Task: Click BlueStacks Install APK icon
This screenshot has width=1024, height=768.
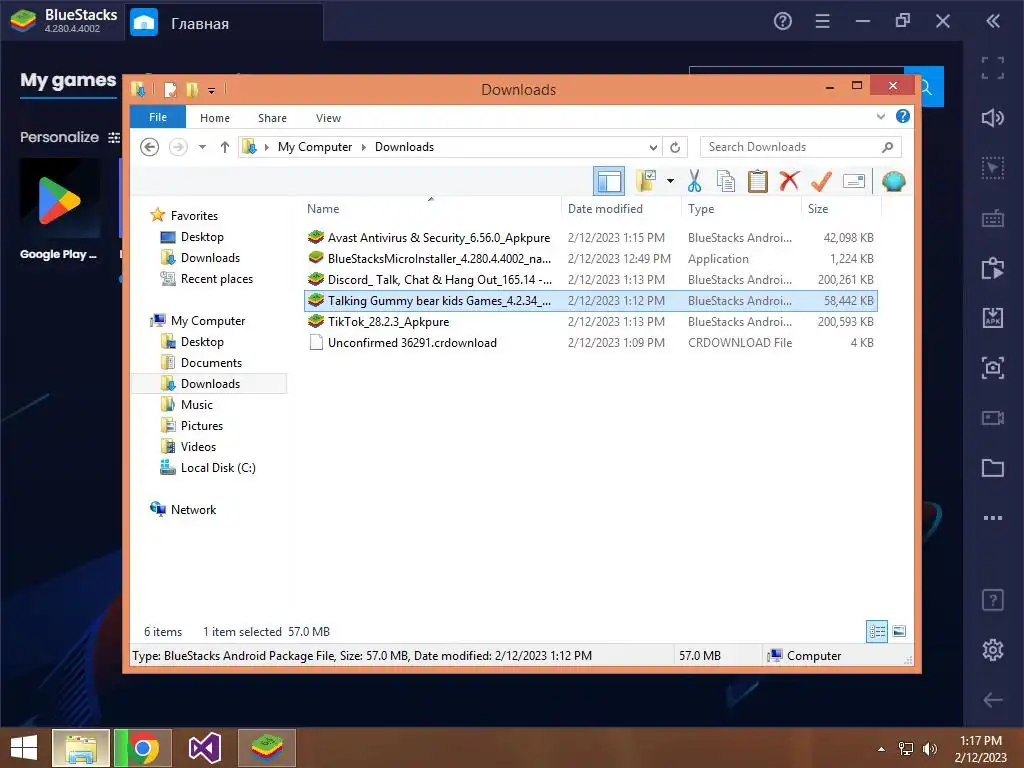Action: click(993, 318)
